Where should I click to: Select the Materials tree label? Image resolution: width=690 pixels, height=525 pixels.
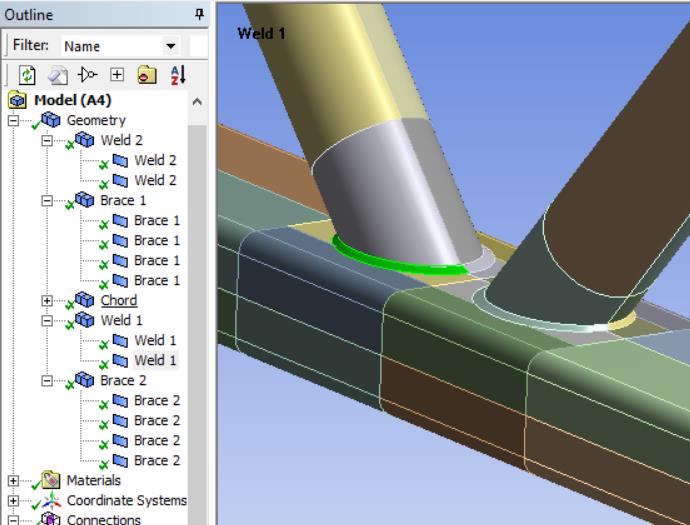click(93, 480)
